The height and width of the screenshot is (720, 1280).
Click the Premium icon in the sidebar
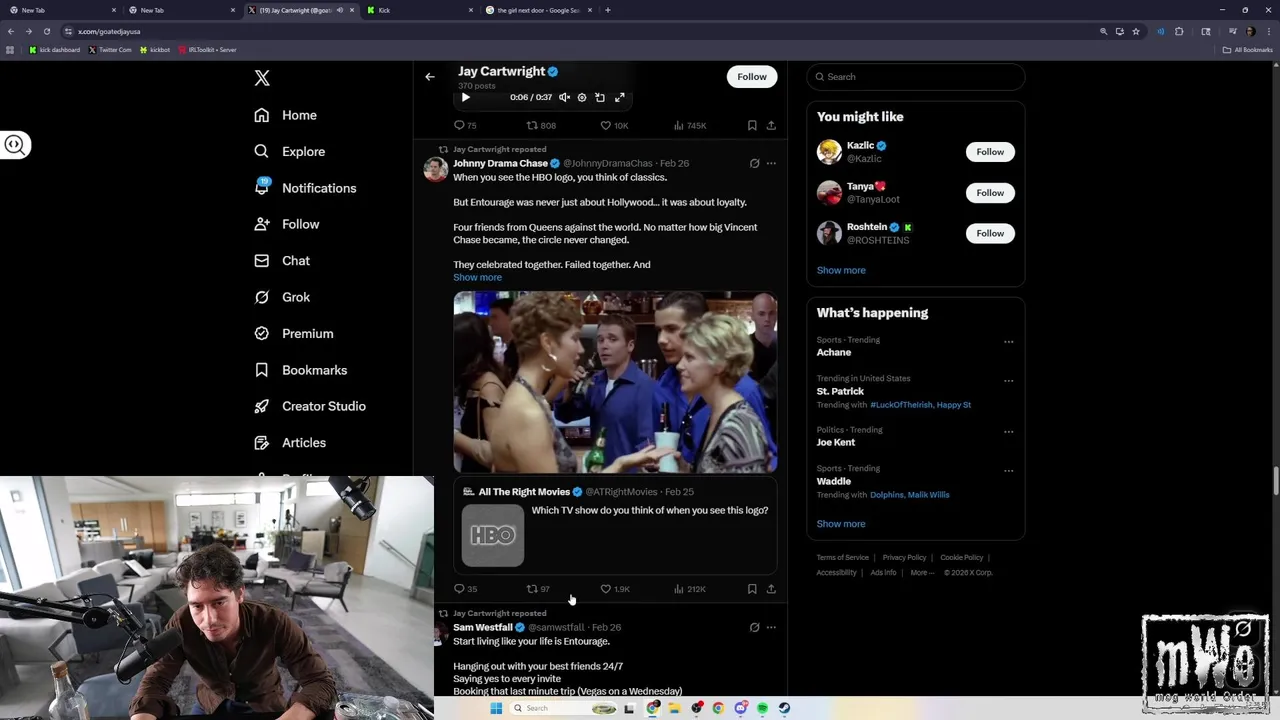pos(262,334)
